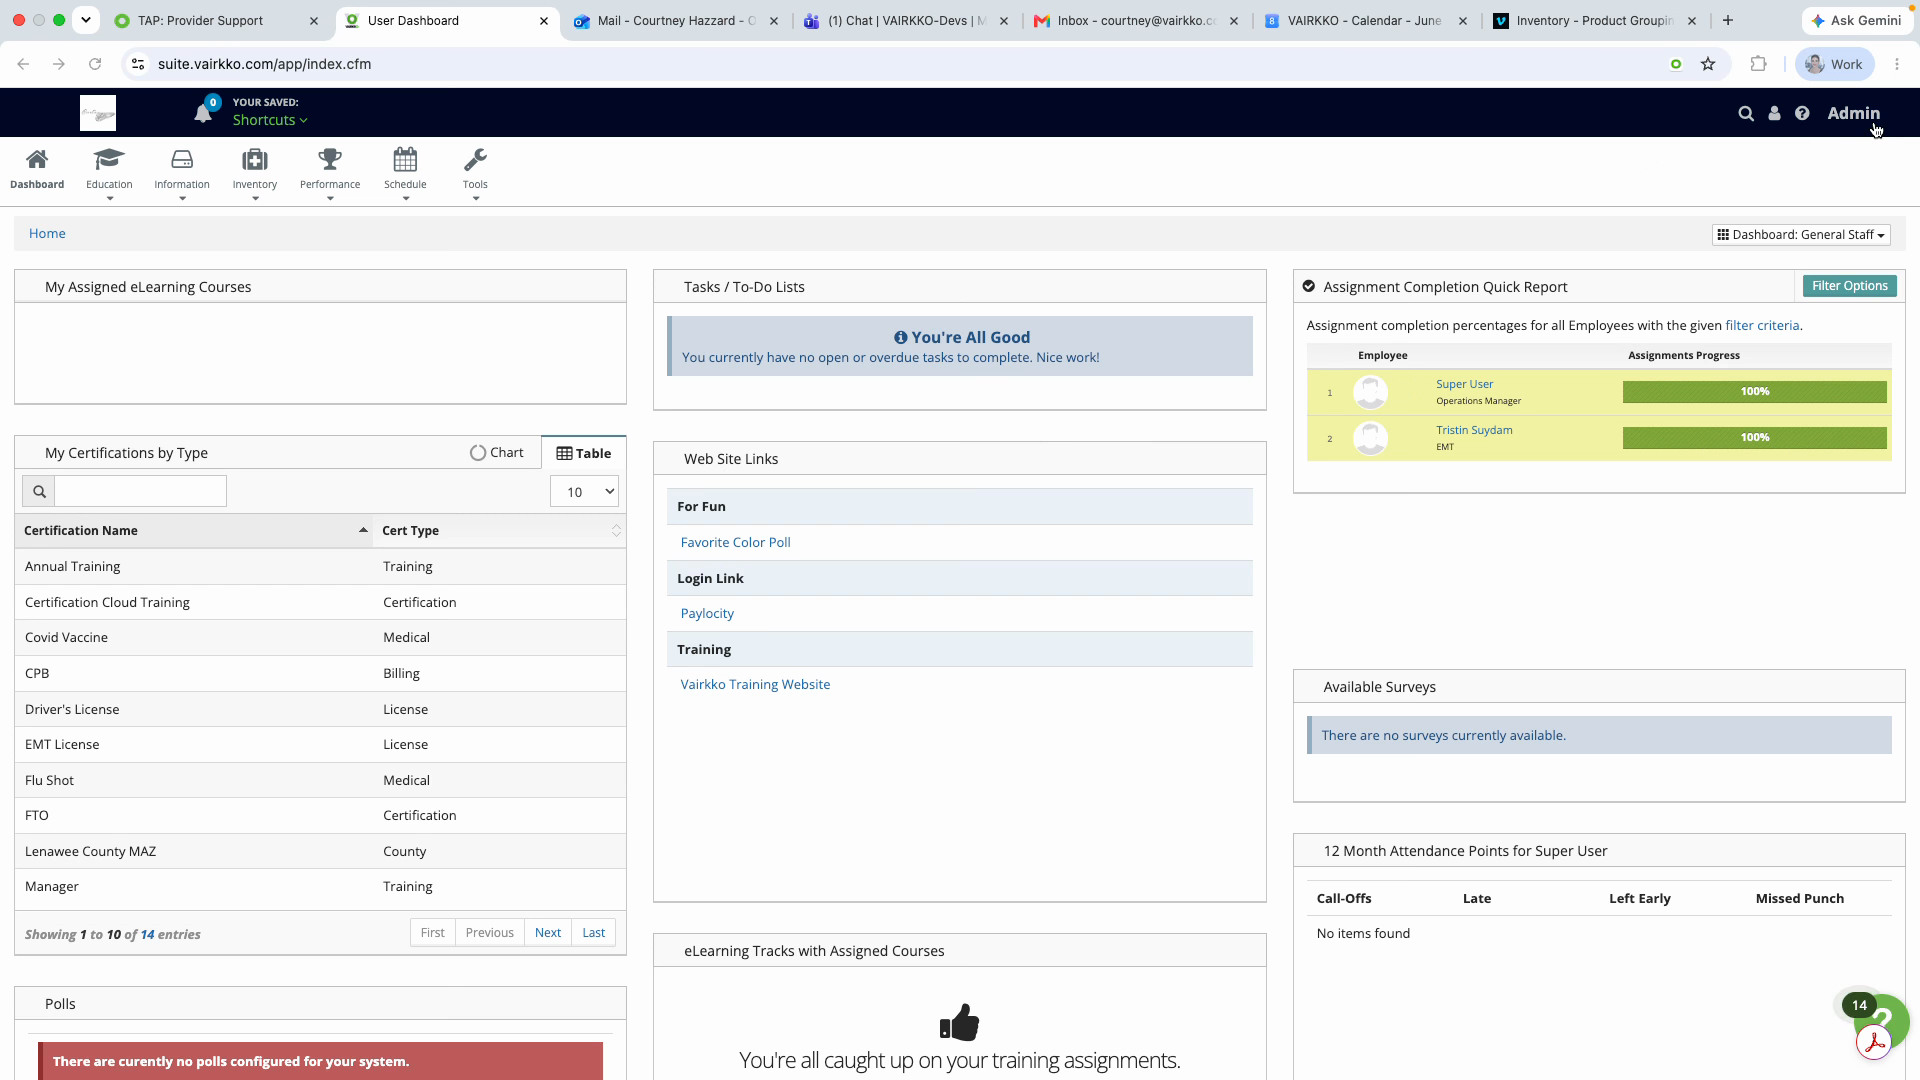Bookmark this page with the star icon
Image resolution: width=1920 pixels, height=1080 pixels.
click(1708, 64)
